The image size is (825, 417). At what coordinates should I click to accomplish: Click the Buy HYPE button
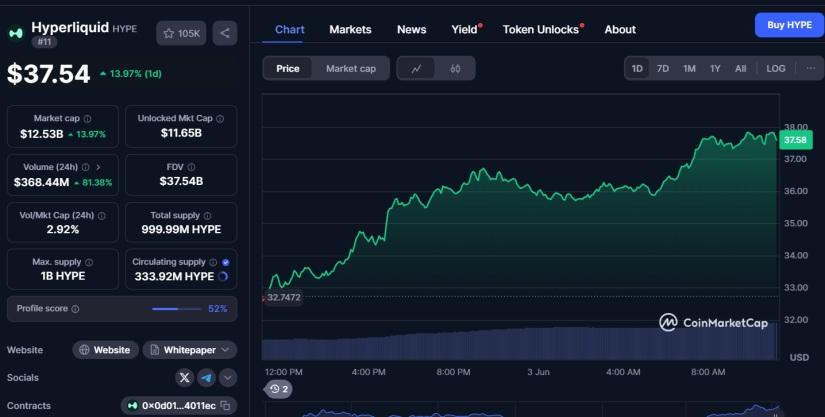coord(789,25)
